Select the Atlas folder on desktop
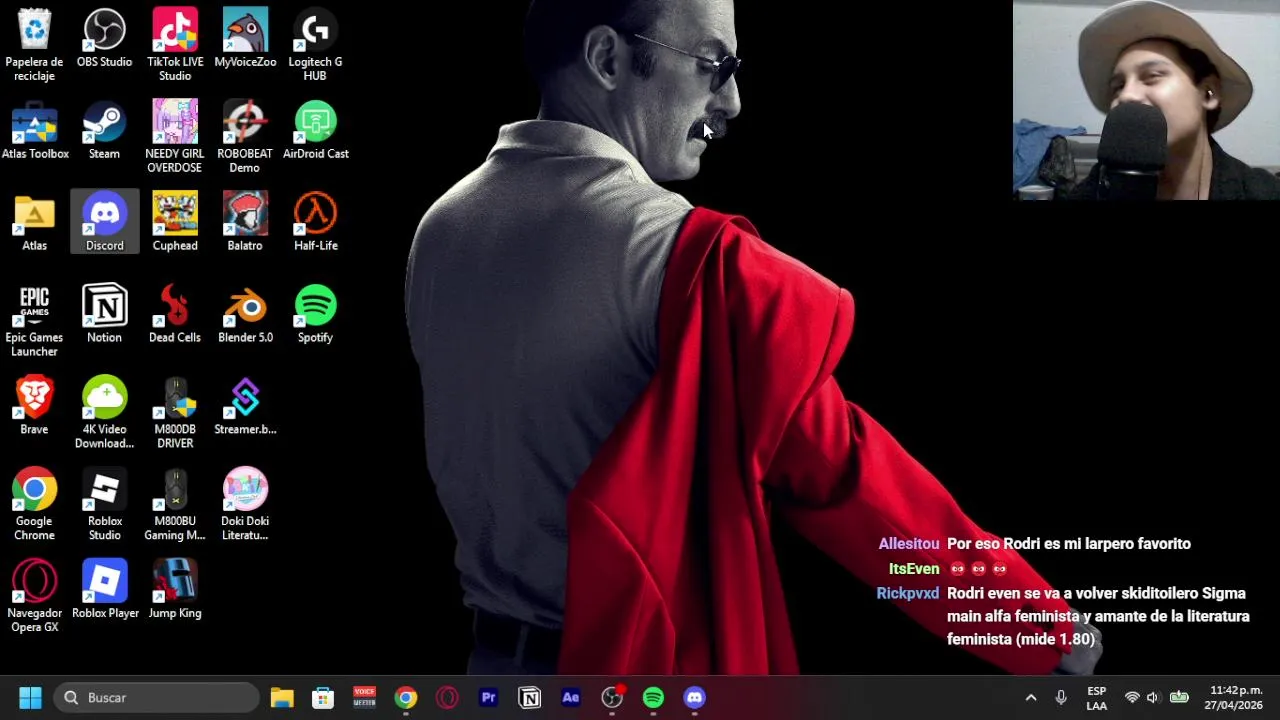The image size is (1280, 720). pyautogui.click(x=34, y=223)
